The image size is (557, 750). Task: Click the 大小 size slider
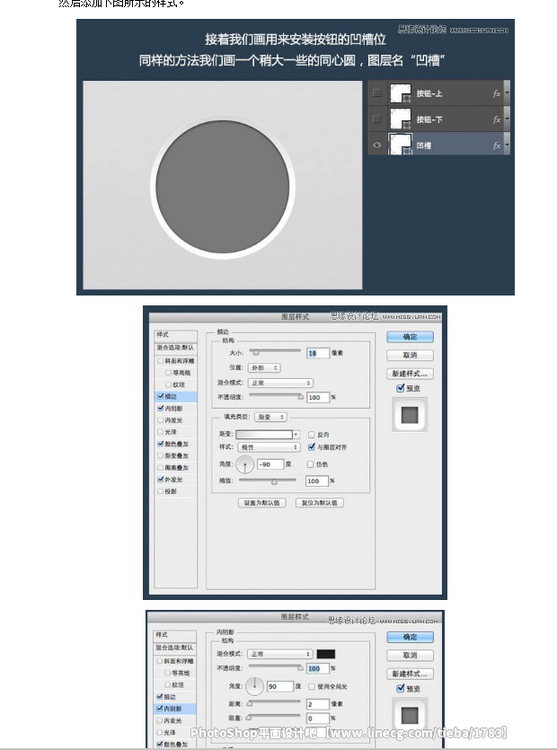(276, 352)
